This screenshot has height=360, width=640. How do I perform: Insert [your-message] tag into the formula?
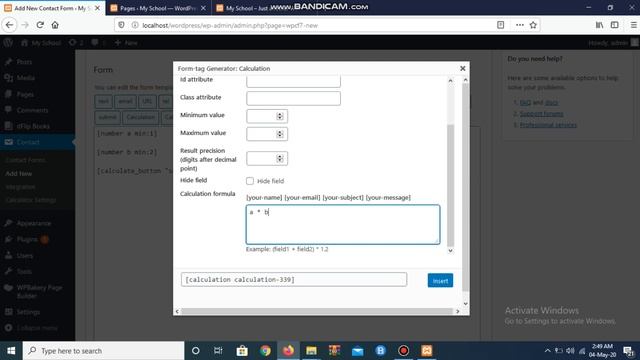(388, 198)
